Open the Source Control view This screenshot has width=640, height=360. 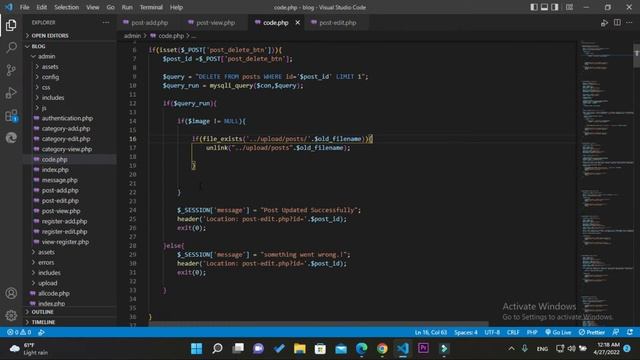(11, 70)
